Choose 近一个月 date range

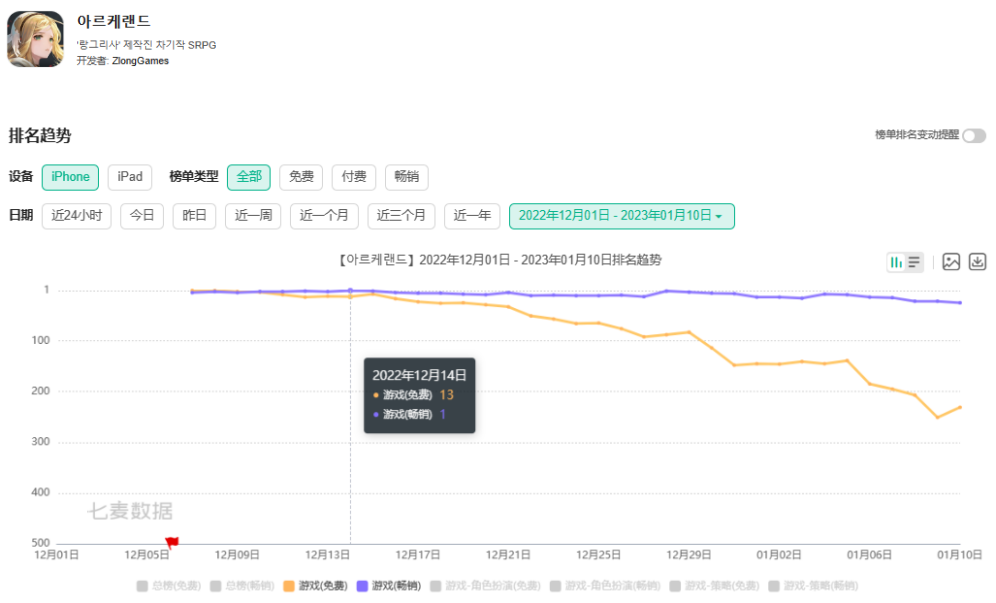pyautogui.click(x=324, y=216)
